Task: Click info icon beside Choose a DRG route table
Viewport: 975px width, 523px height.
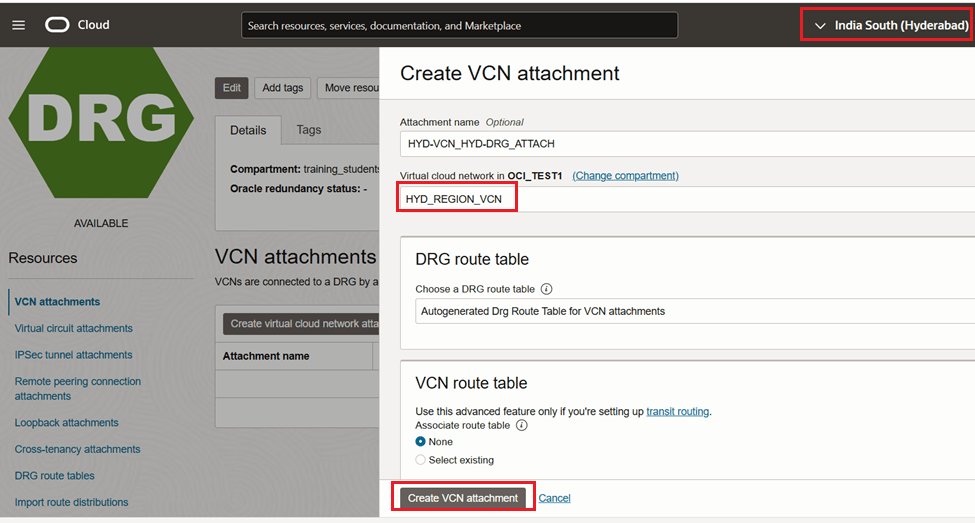Action: tap(547, 289)
